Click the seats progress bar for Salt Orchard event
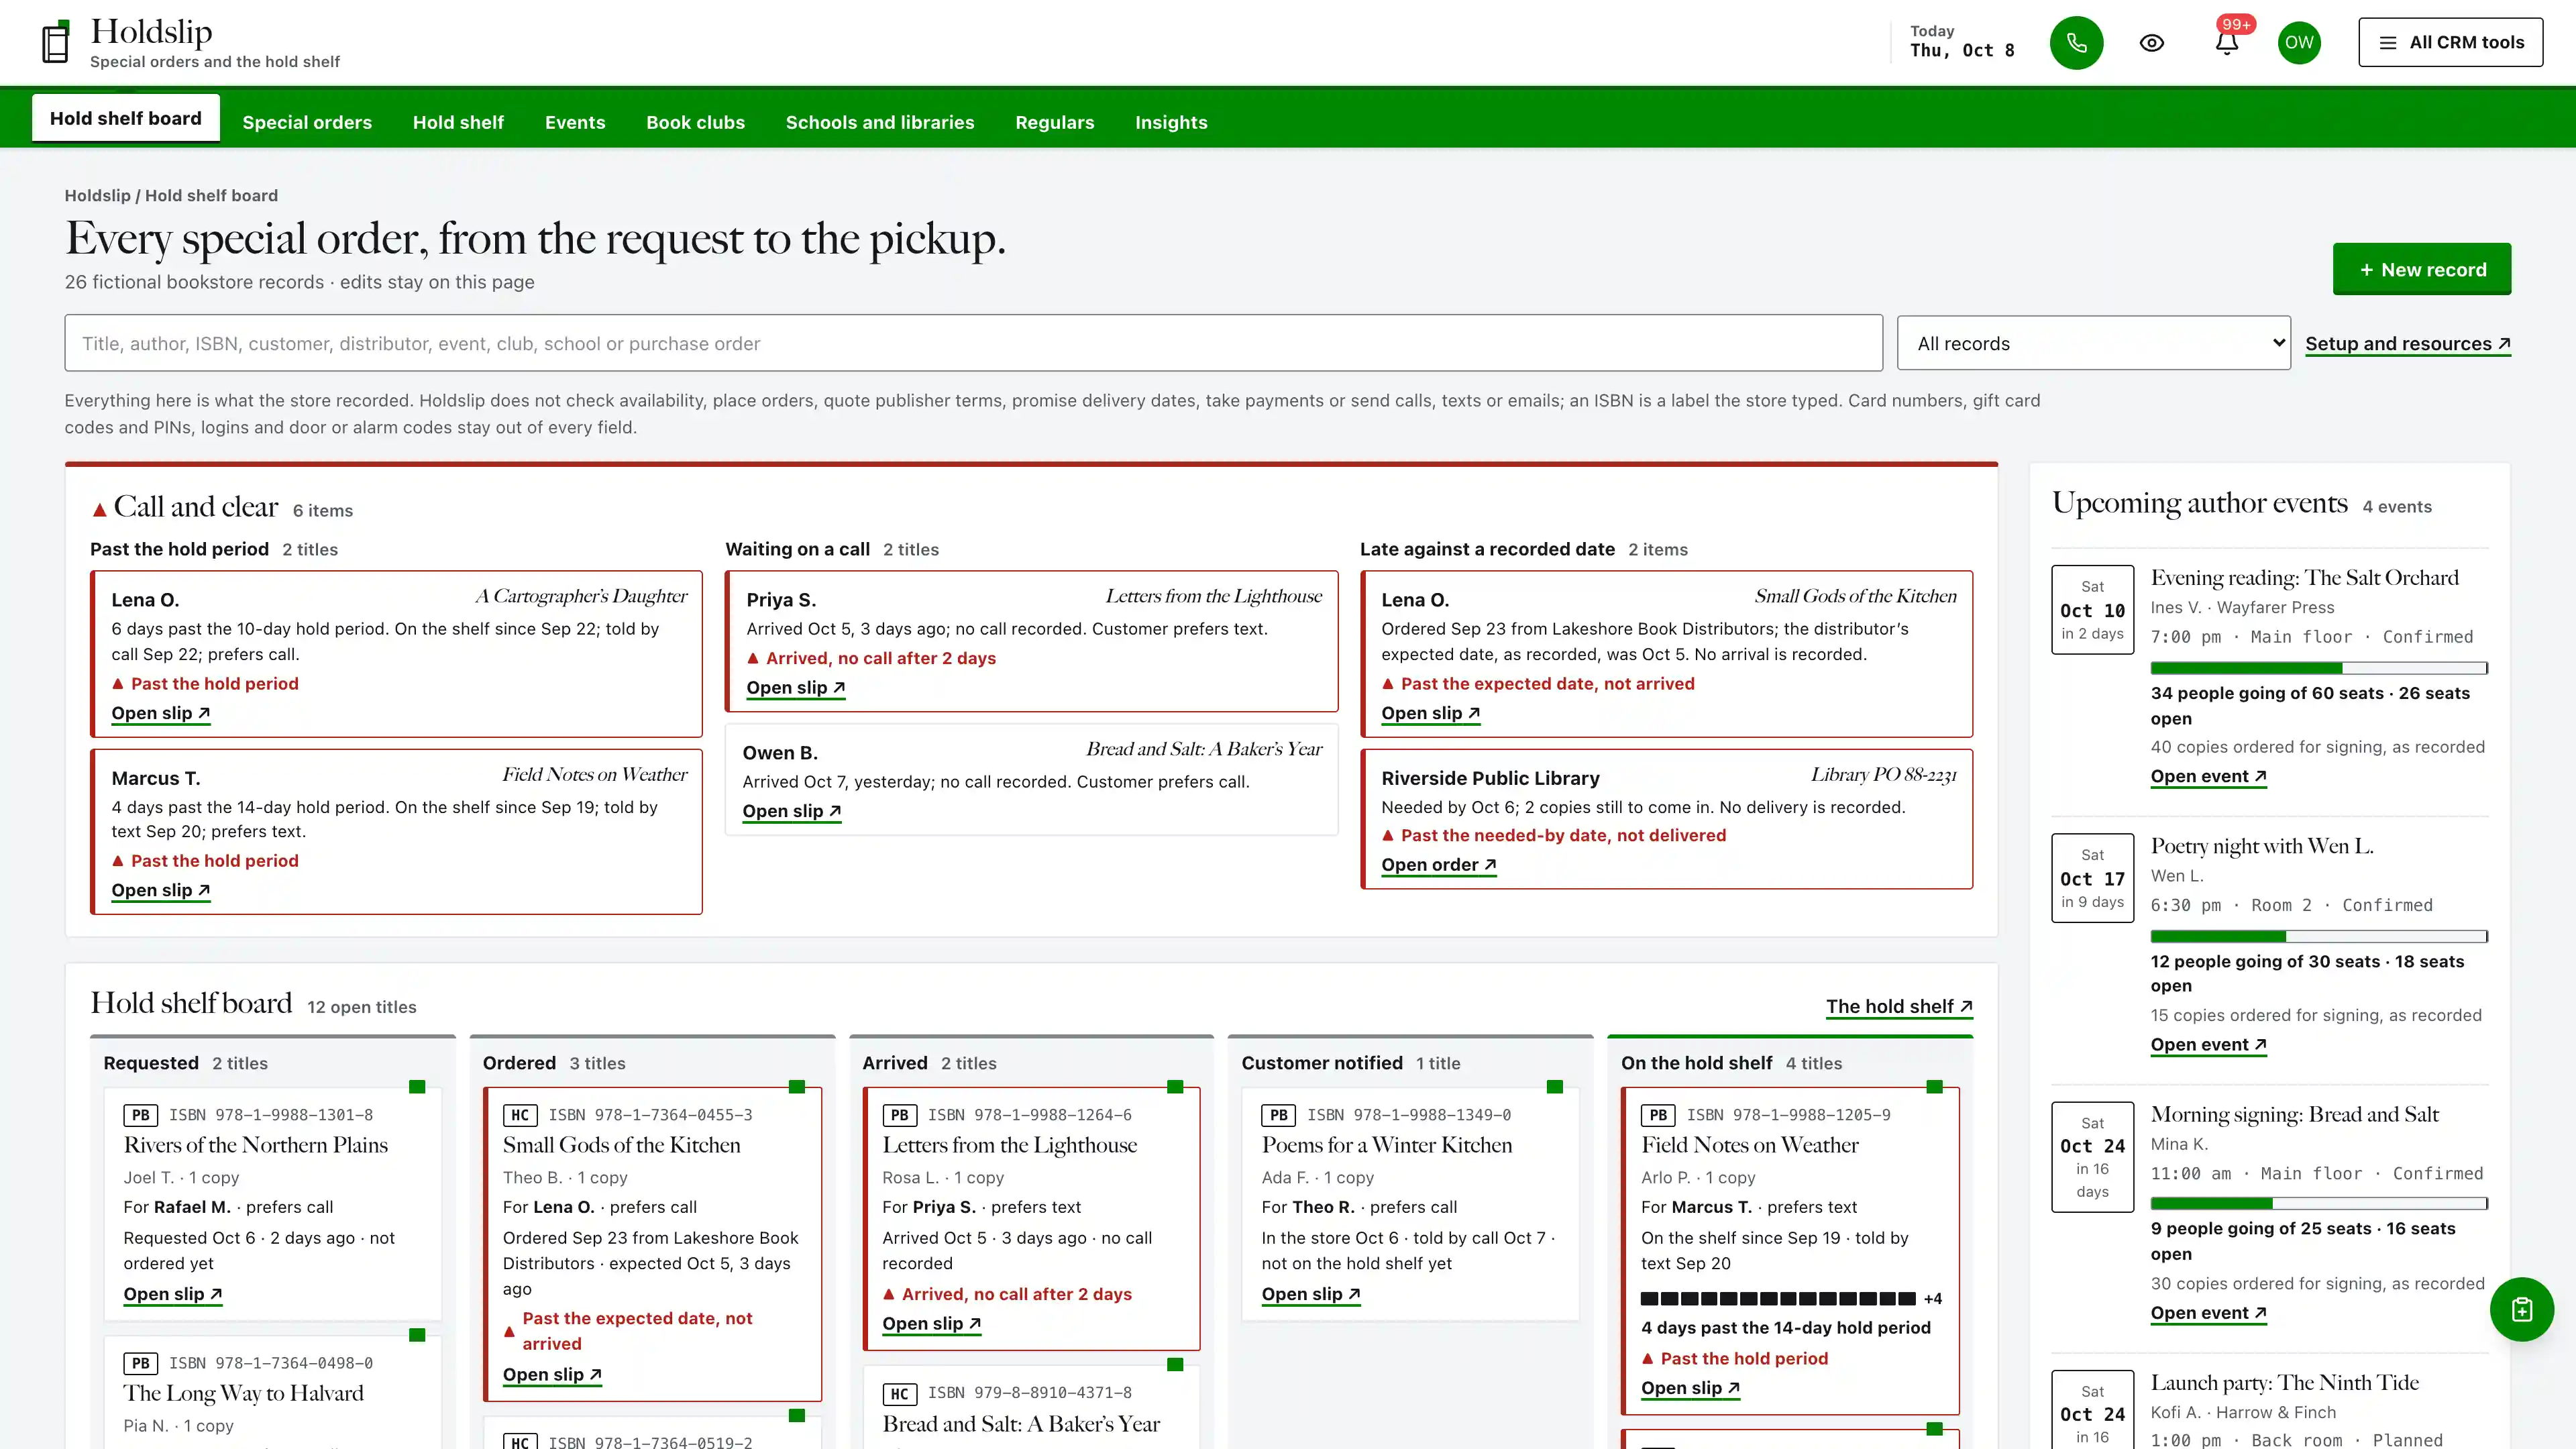The image size is (2576, 1449). tap(2319, 668)
